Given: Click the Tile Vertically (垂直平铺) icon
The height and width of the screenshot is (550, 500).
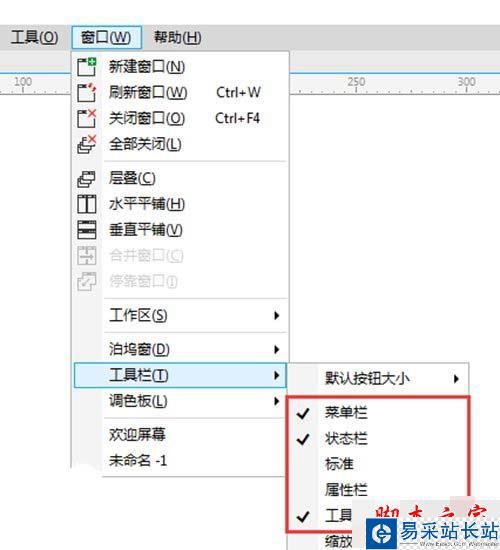Looking at the screenshot, I should tap(87, 230).
